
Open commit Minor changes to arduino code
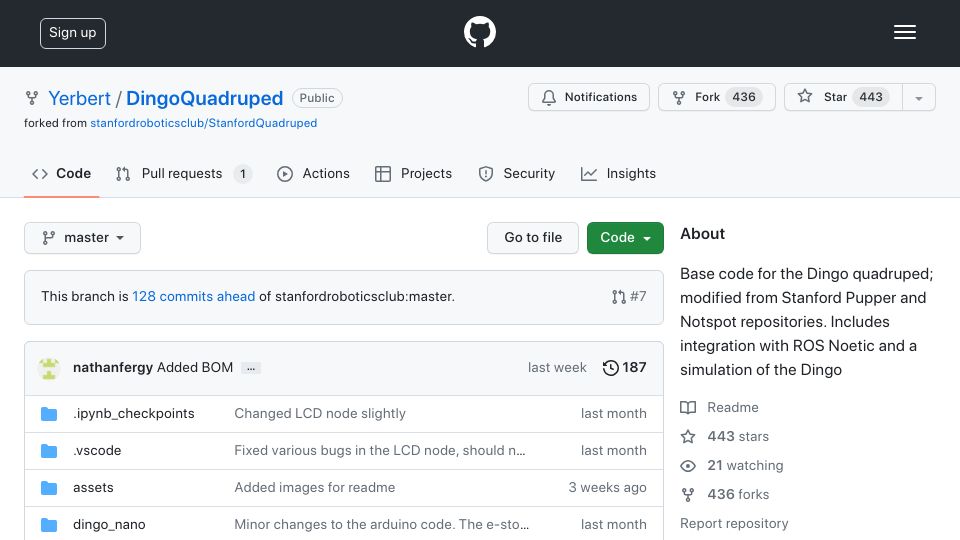coord(381,525)
